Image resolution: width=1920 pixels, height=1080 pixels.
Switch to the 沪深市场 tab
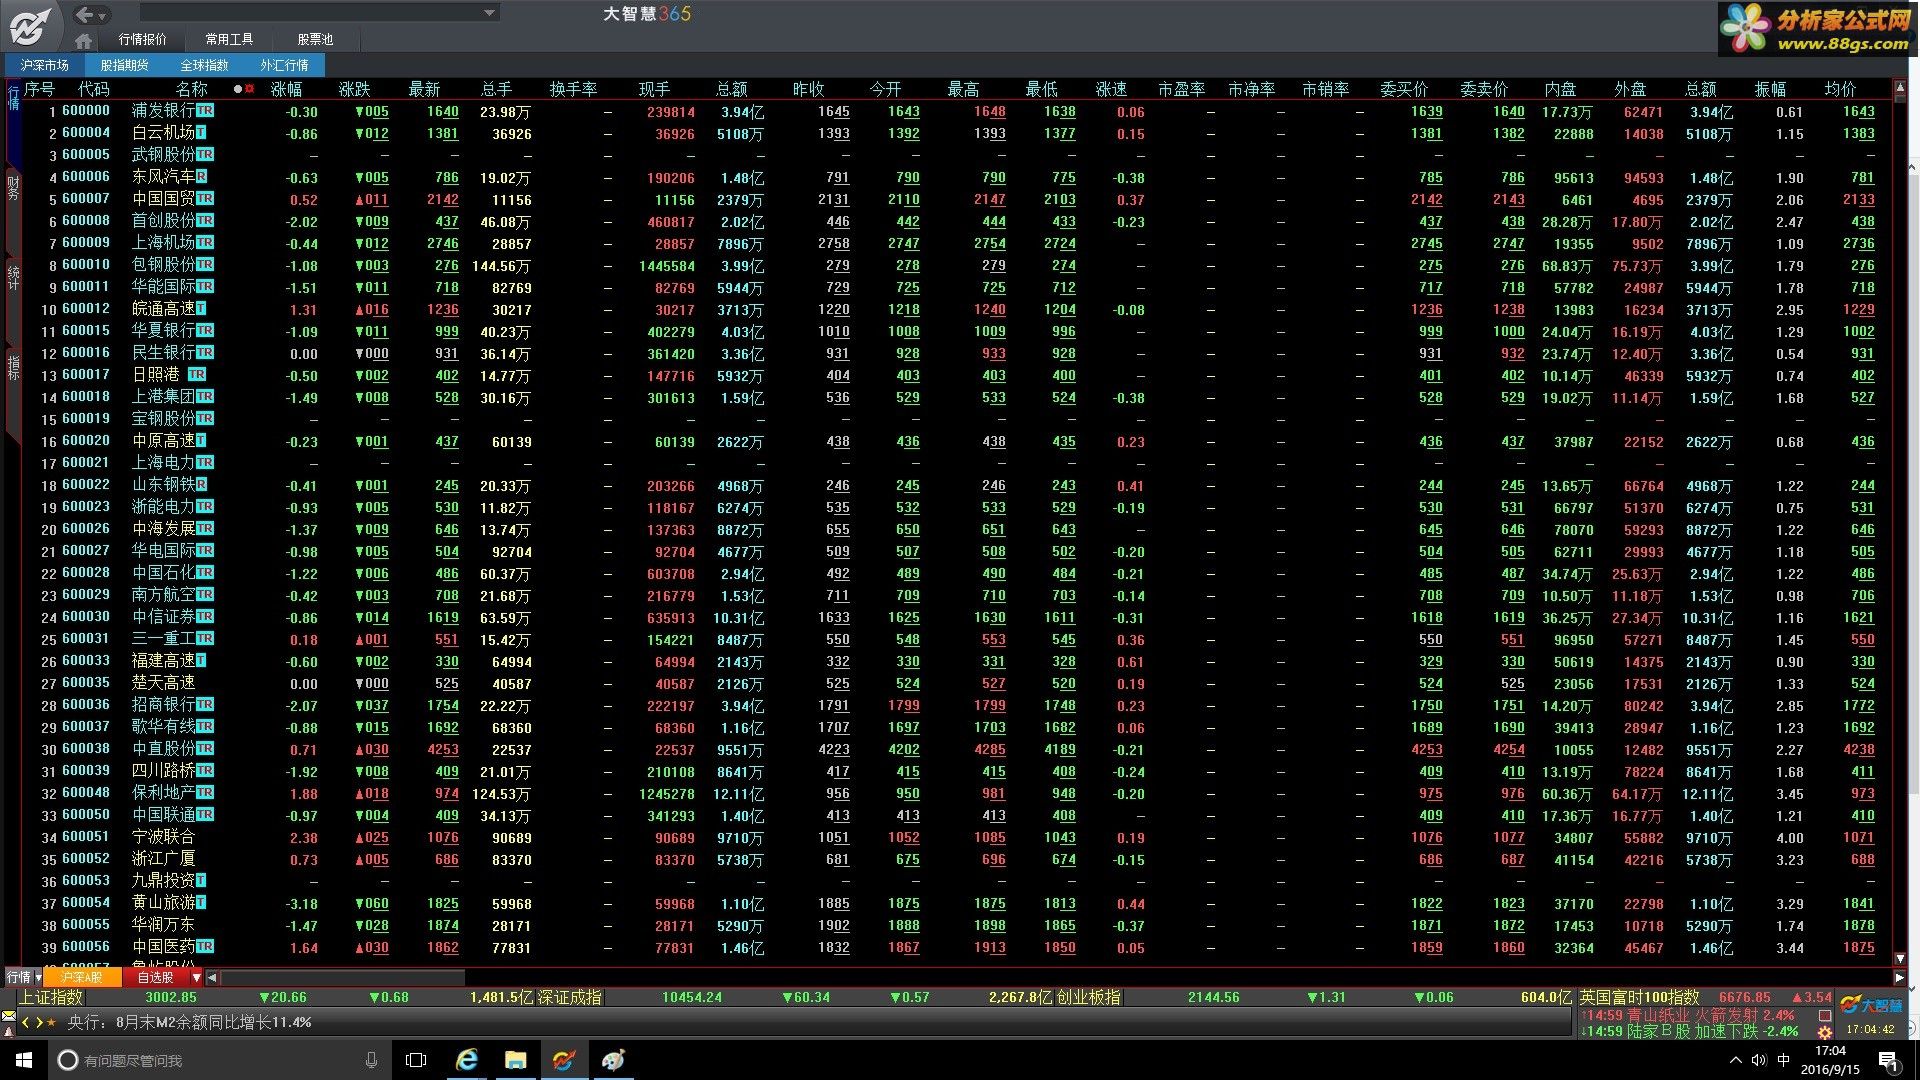point(45,65)
